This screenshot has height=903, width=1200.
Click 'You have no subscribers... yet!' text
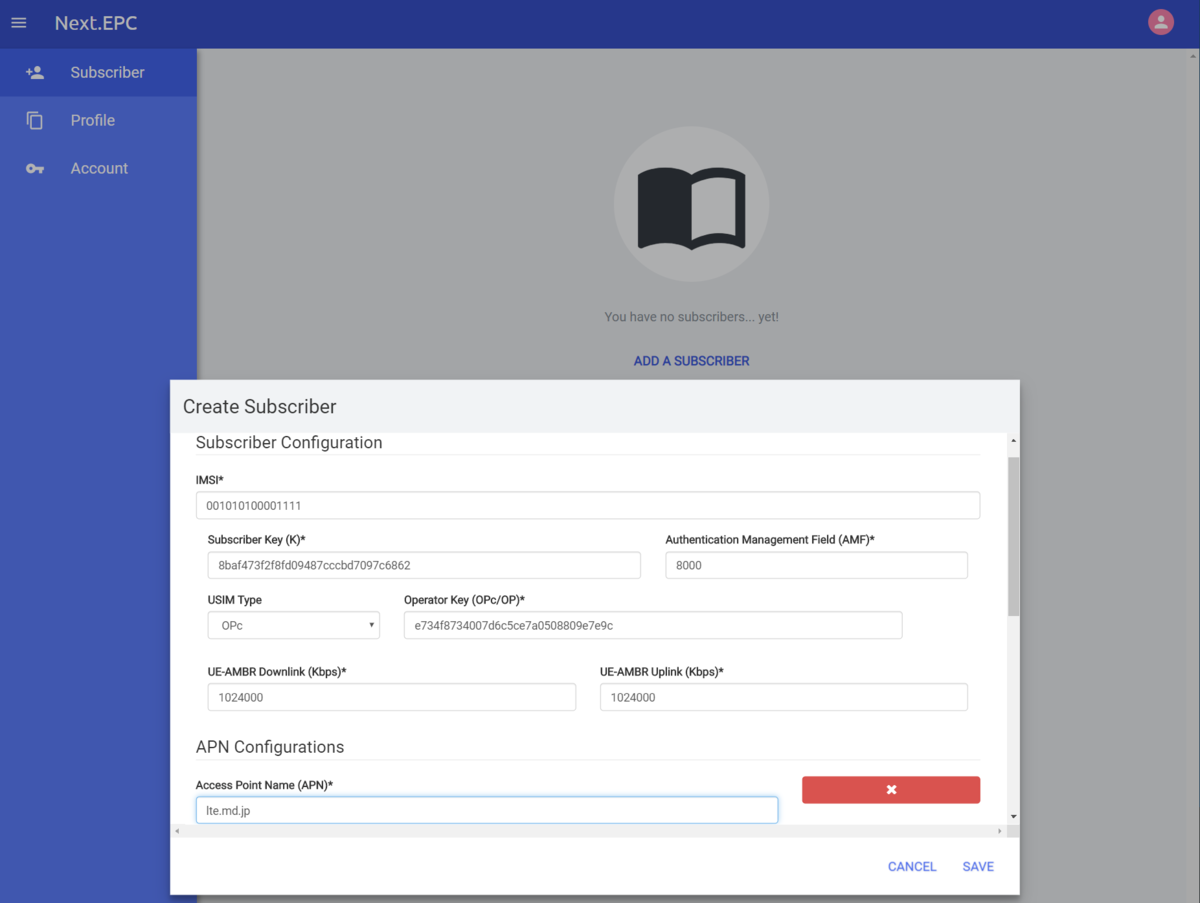point(691,317)
